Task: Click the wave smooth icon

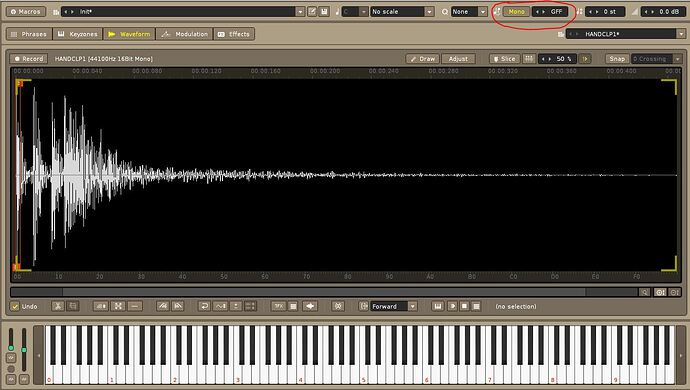Action: [220, 306]
